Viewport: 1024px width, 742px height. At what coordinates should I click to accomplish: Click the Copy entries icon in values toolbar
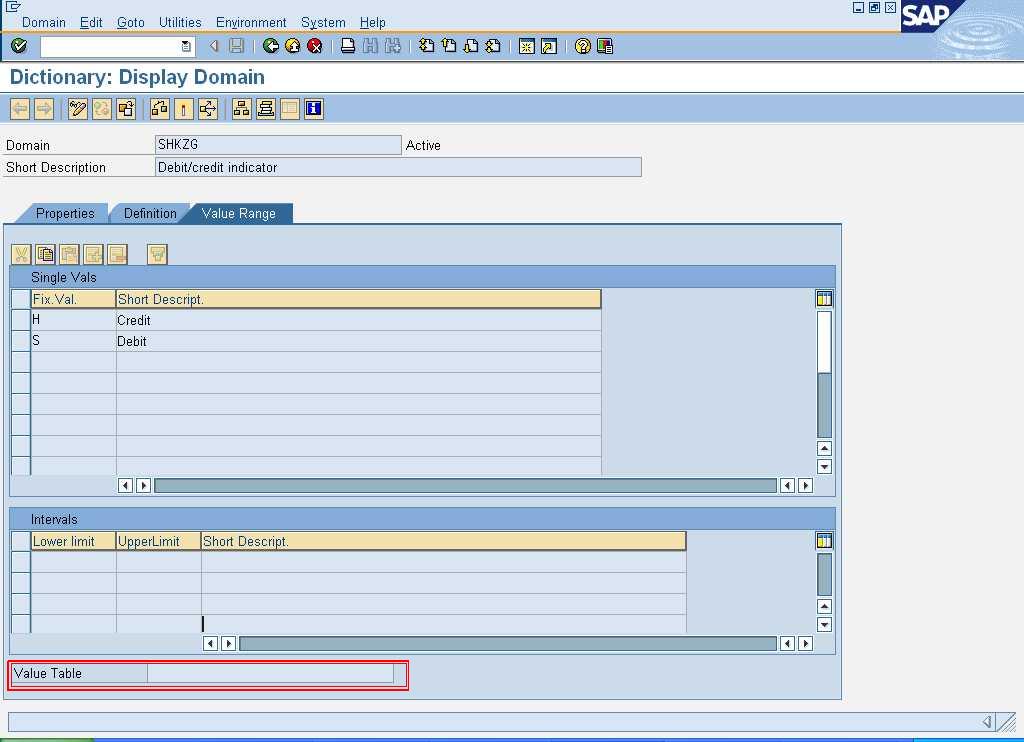pyautogui.click(x=45, y=253)
